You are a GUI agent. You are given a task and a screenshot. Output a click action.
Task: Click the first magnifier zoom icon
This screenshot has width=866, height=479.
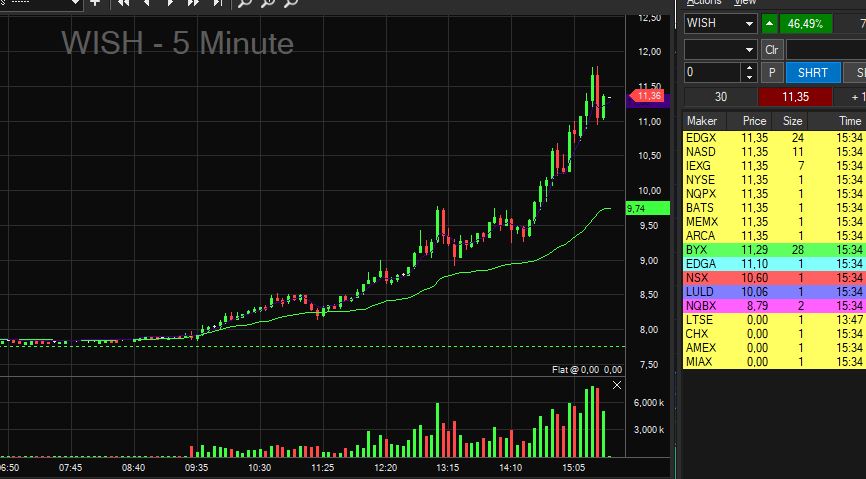tap(244, 3)
